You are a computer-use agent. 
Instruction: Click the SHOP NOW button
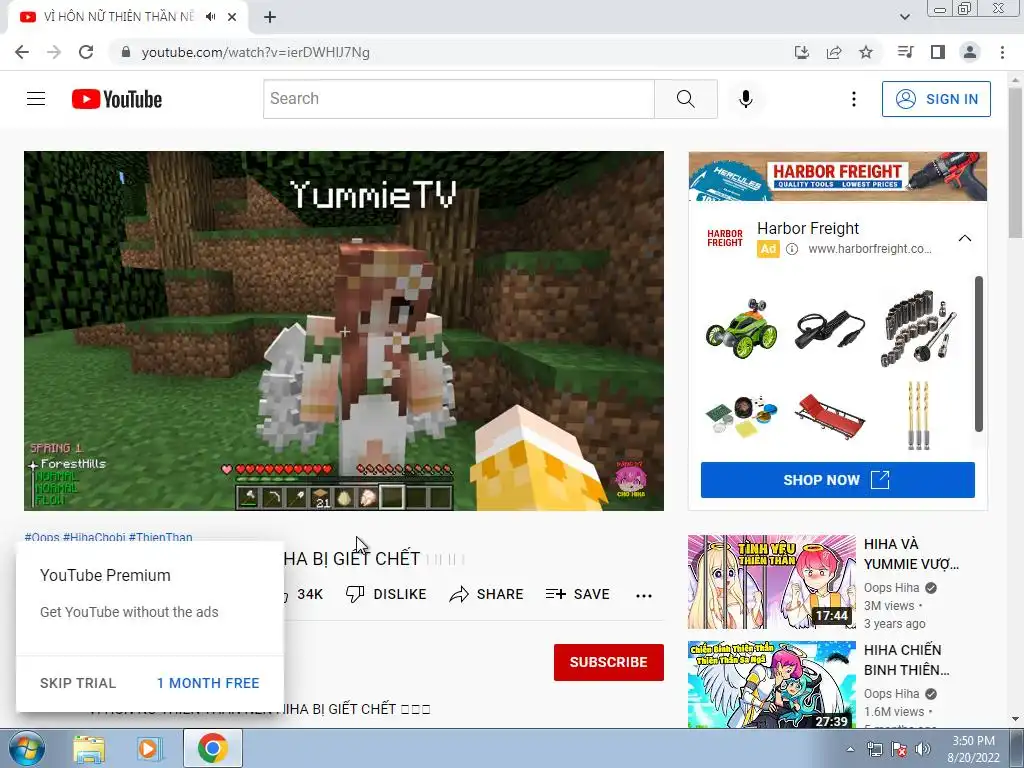coord(837,480)
